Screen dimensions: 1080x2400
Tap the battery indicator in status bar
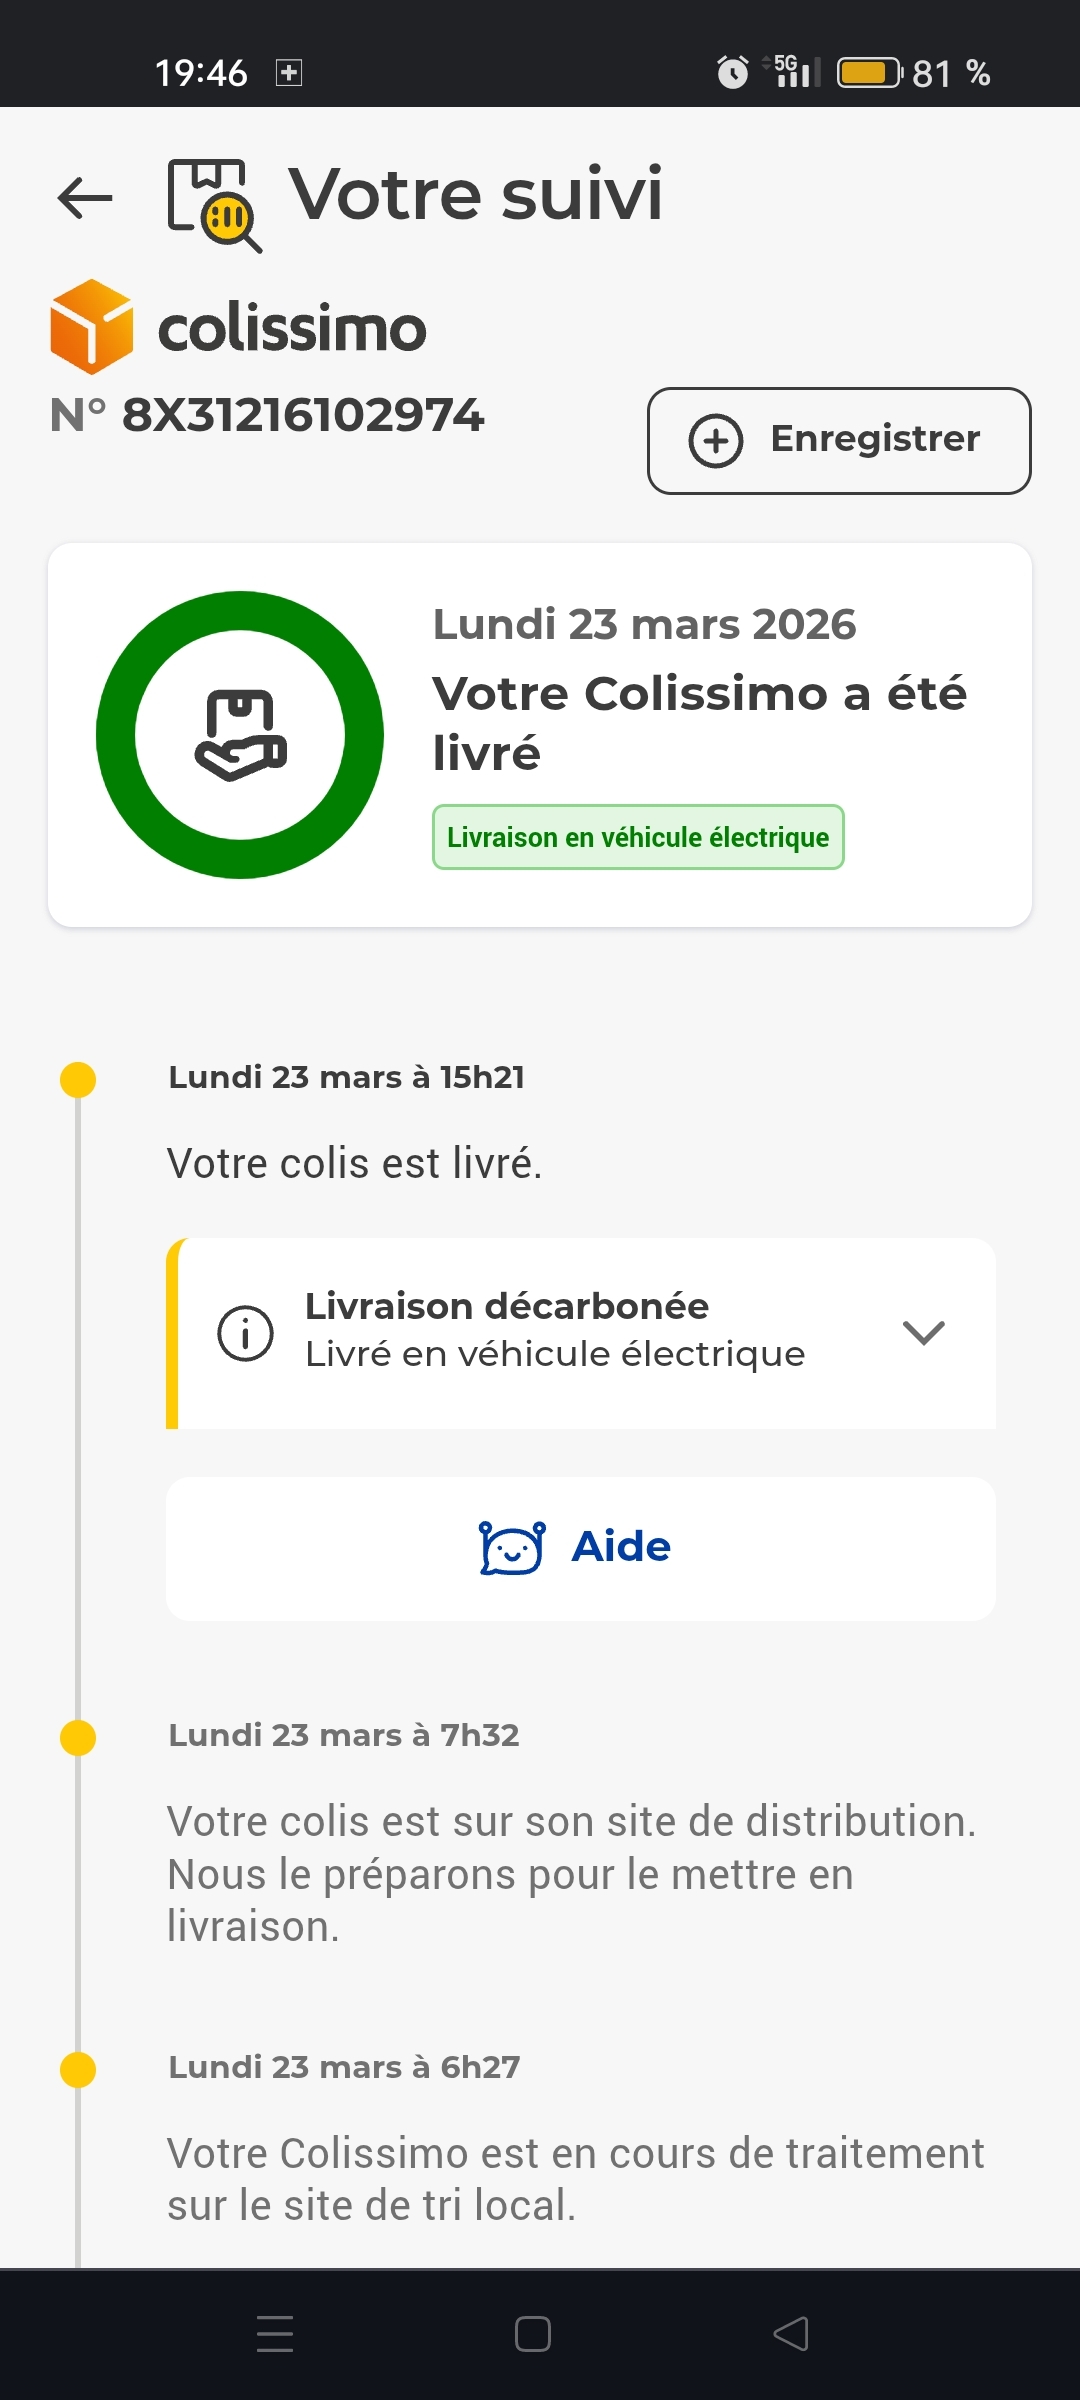868,73
